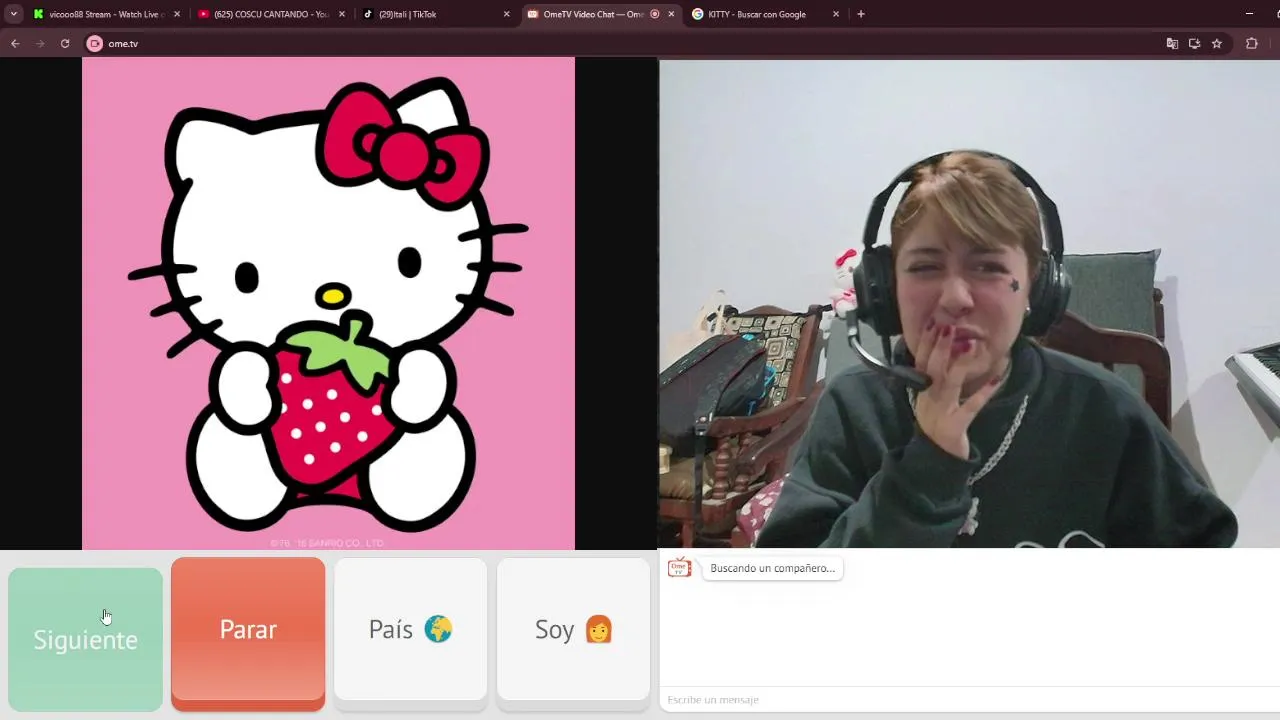Open the browser extensions menu

click(x=1251, y=43)
